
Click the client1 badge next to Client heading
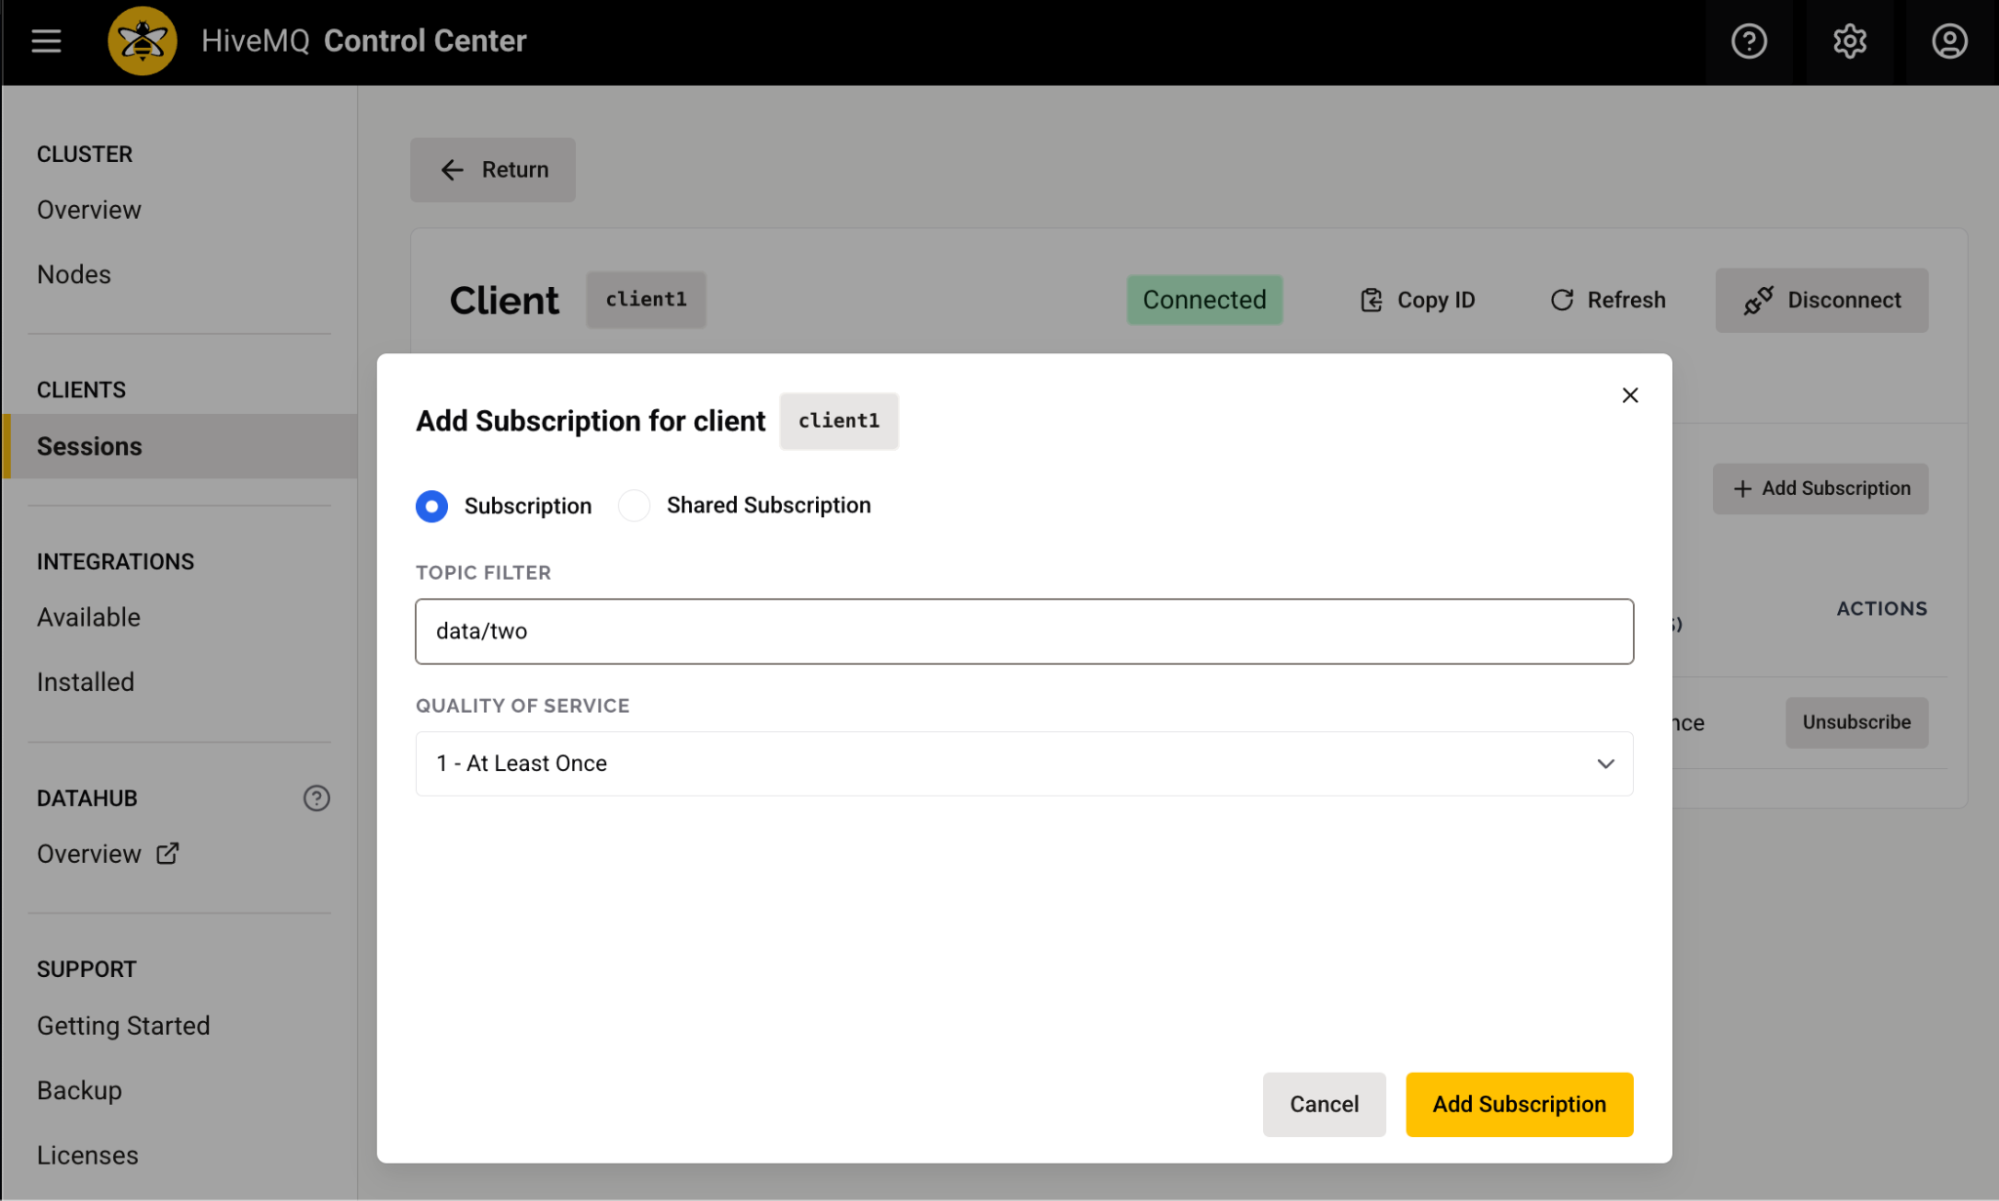646,300
